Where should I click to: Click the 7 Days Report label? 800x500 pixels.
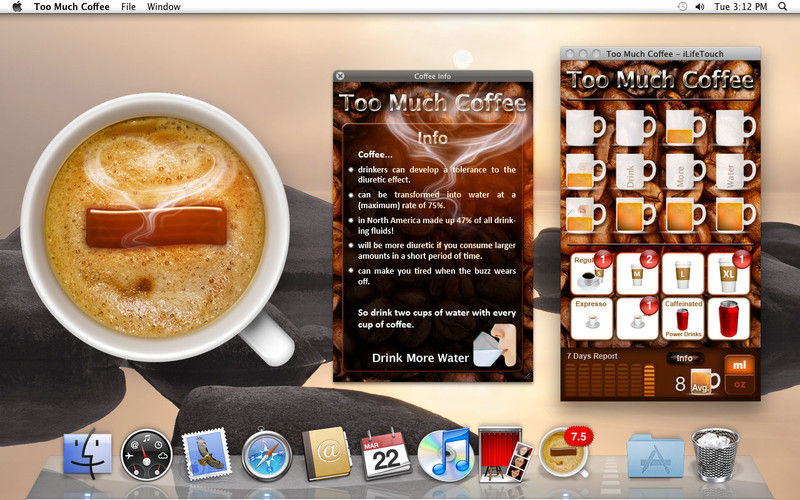tap(592, 356)
